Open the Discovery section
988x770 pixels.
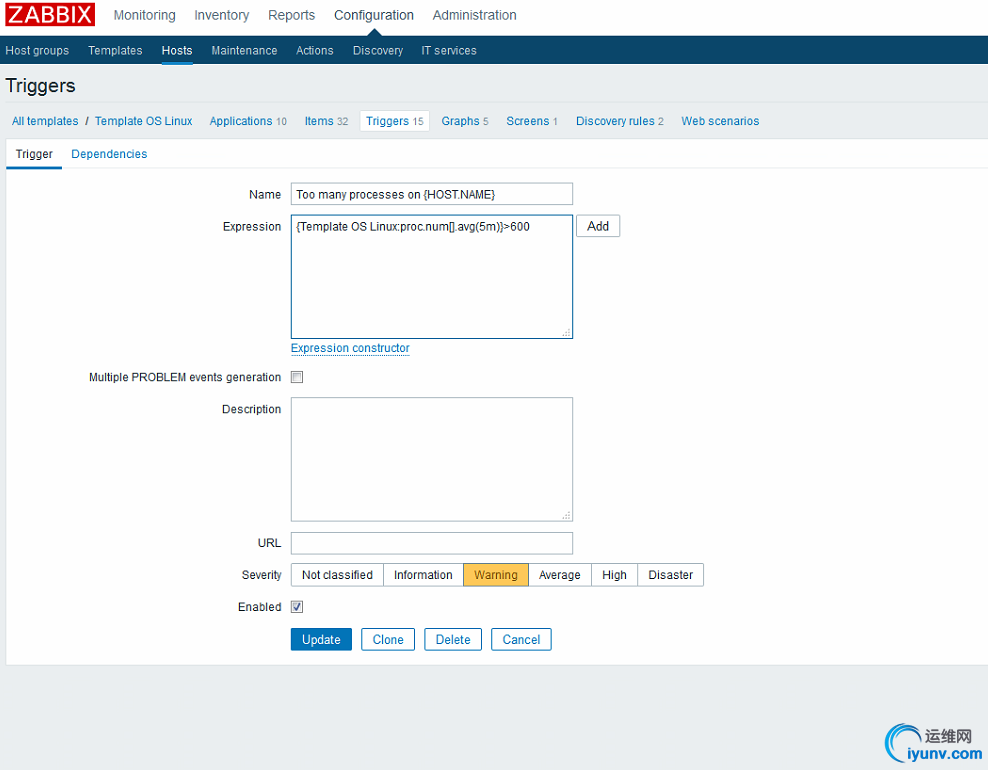tap(377, 50)
